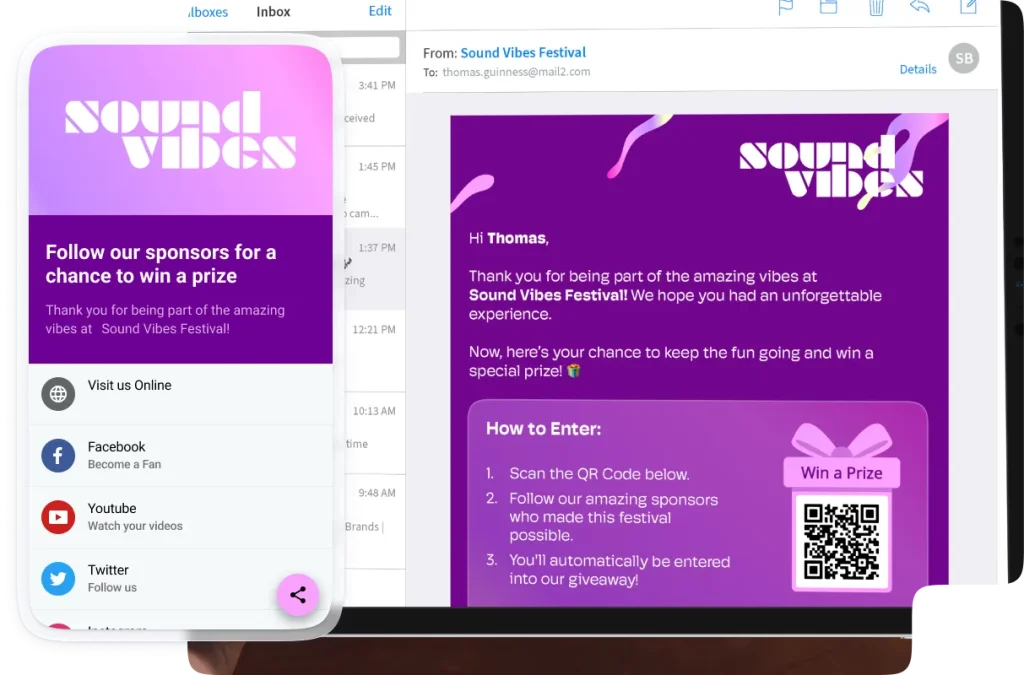Flag the open email
1024x675 pixels.
click(784, 8)
